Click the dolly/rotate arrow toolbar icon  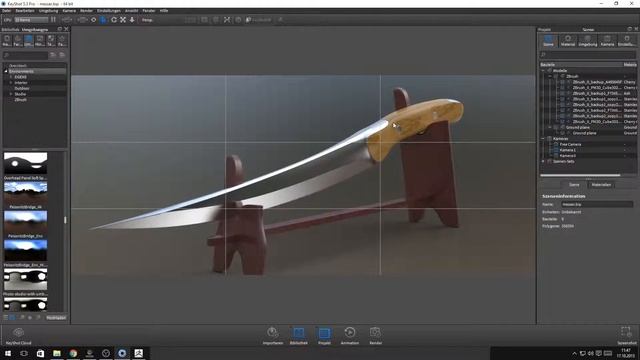click(x=114, y=20)
